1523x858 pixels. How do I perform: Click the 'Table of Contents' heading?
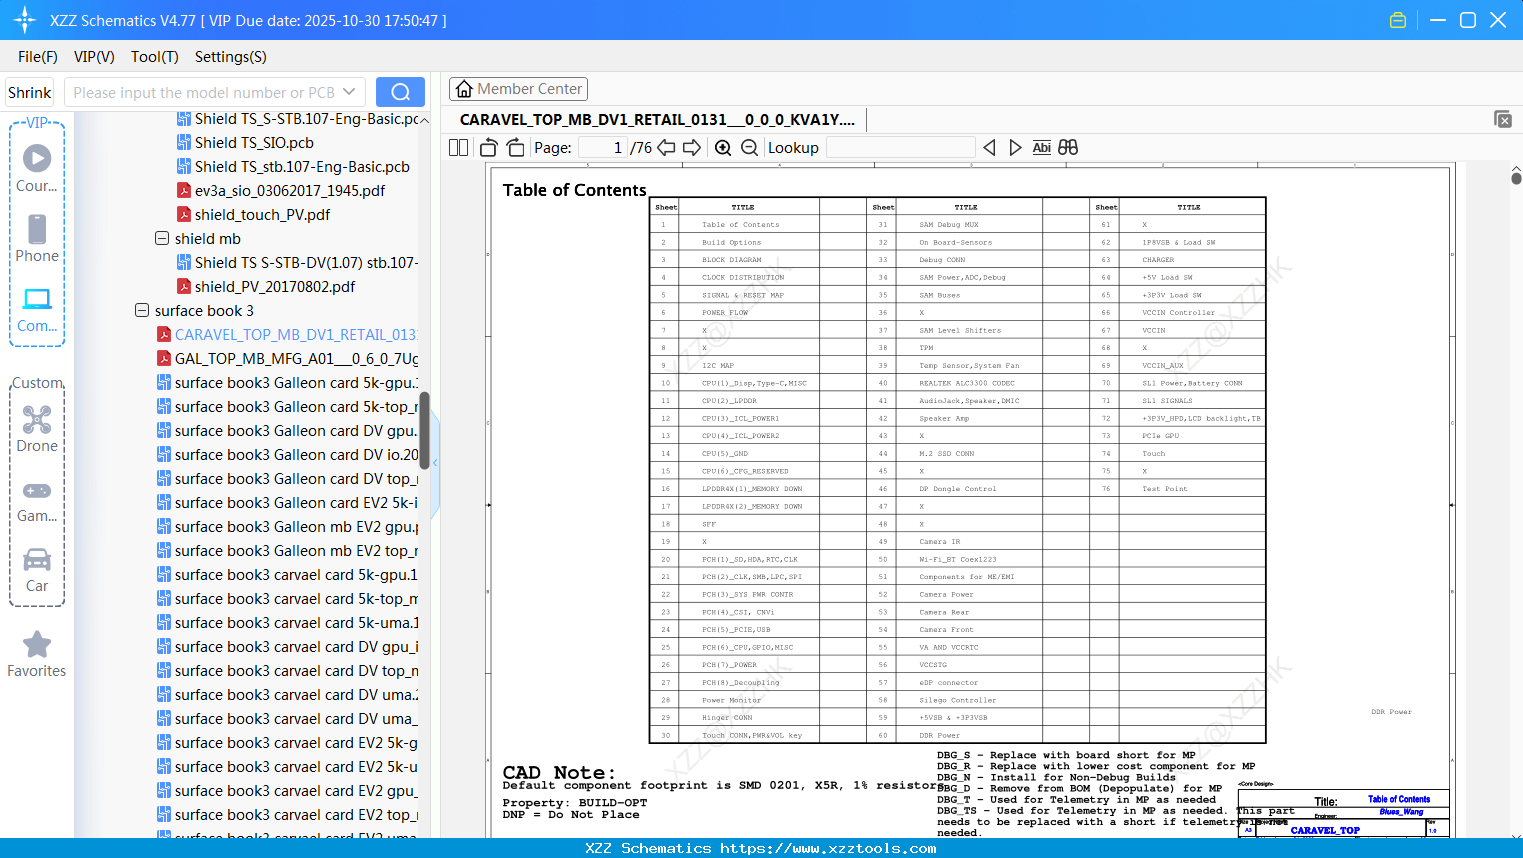tap(575, 190)
